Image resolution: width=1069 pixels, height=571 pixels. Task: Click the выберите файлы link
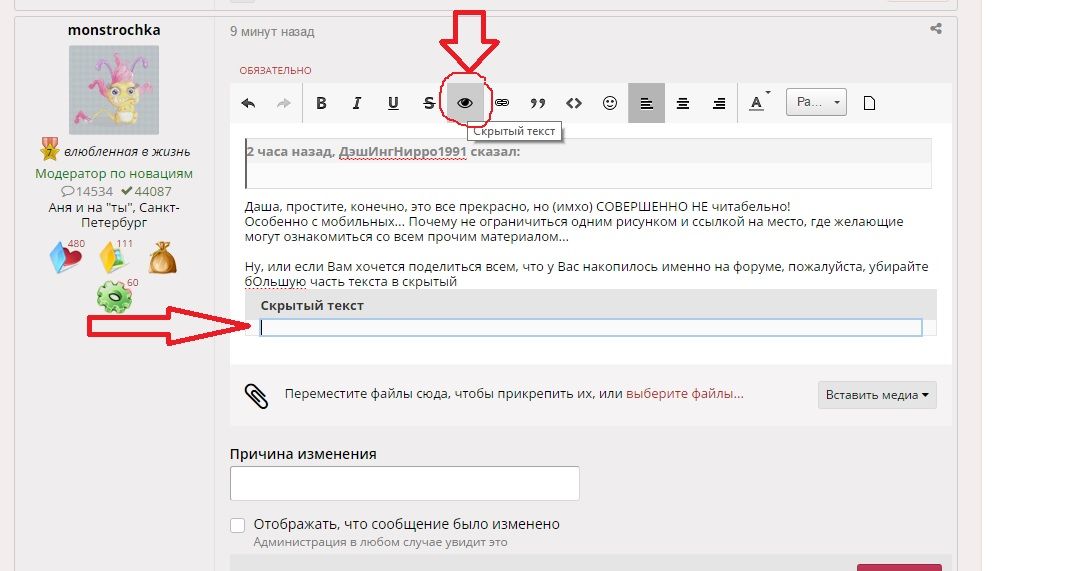684,394
